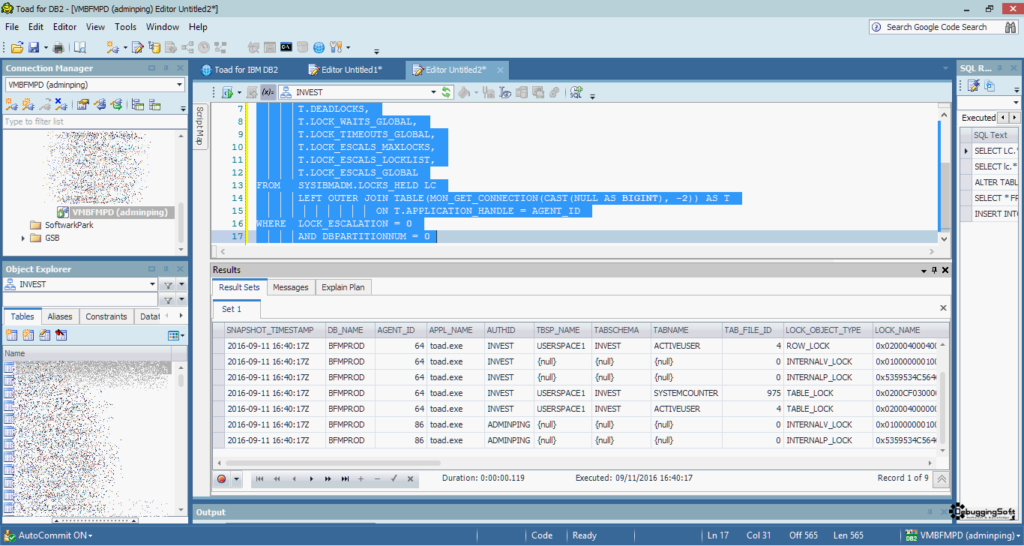Image resolution: width=1024 pixels, height=546 pixels.
Task: Click the Script Map side tab
Action: [x=200, y=126]
